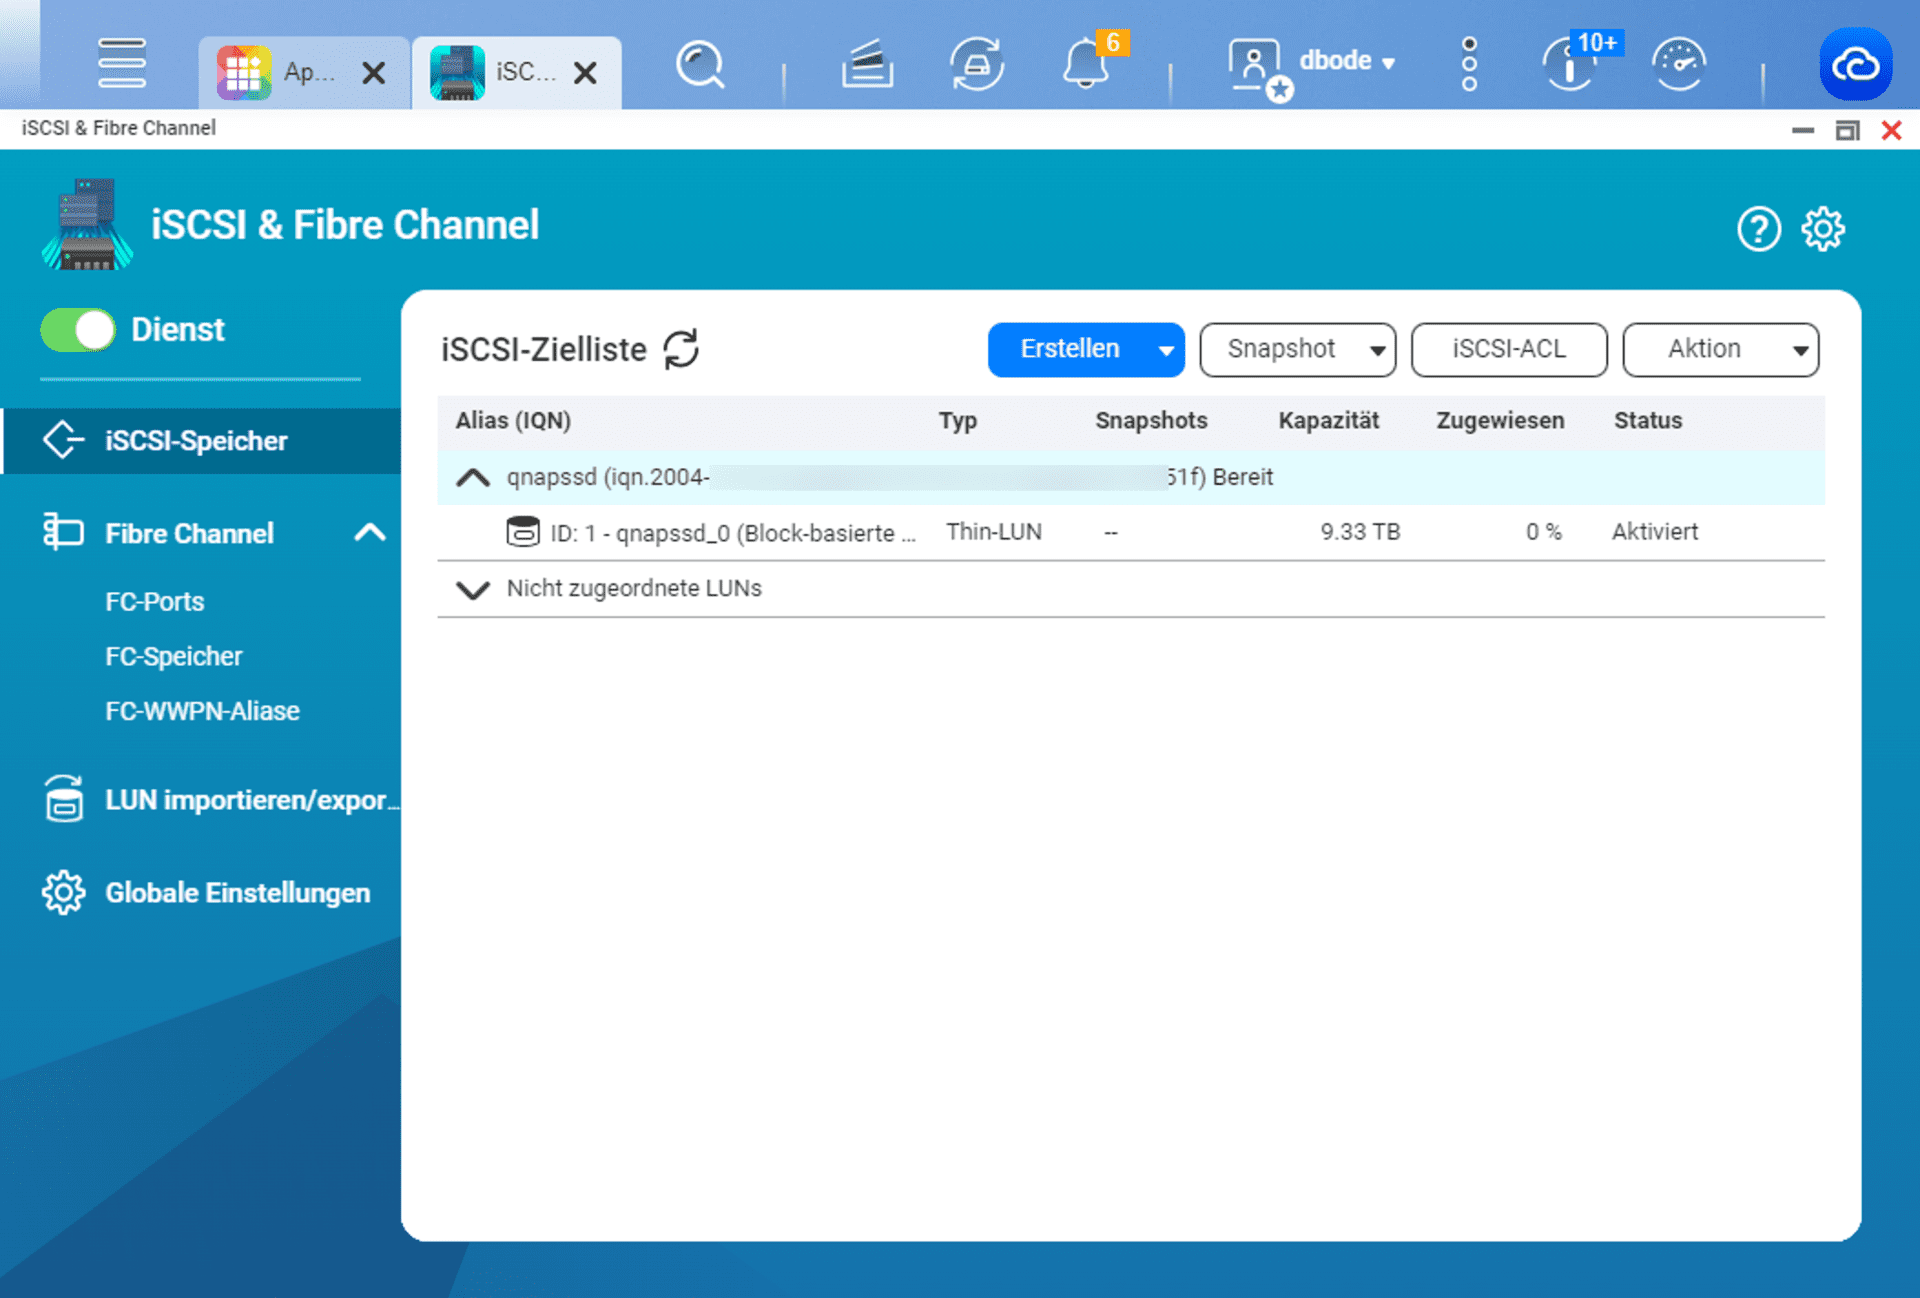This screenshot has width=1920, height=1298.
Task: Open the myQNAPcloud icon
Action: click(1855, 65)
